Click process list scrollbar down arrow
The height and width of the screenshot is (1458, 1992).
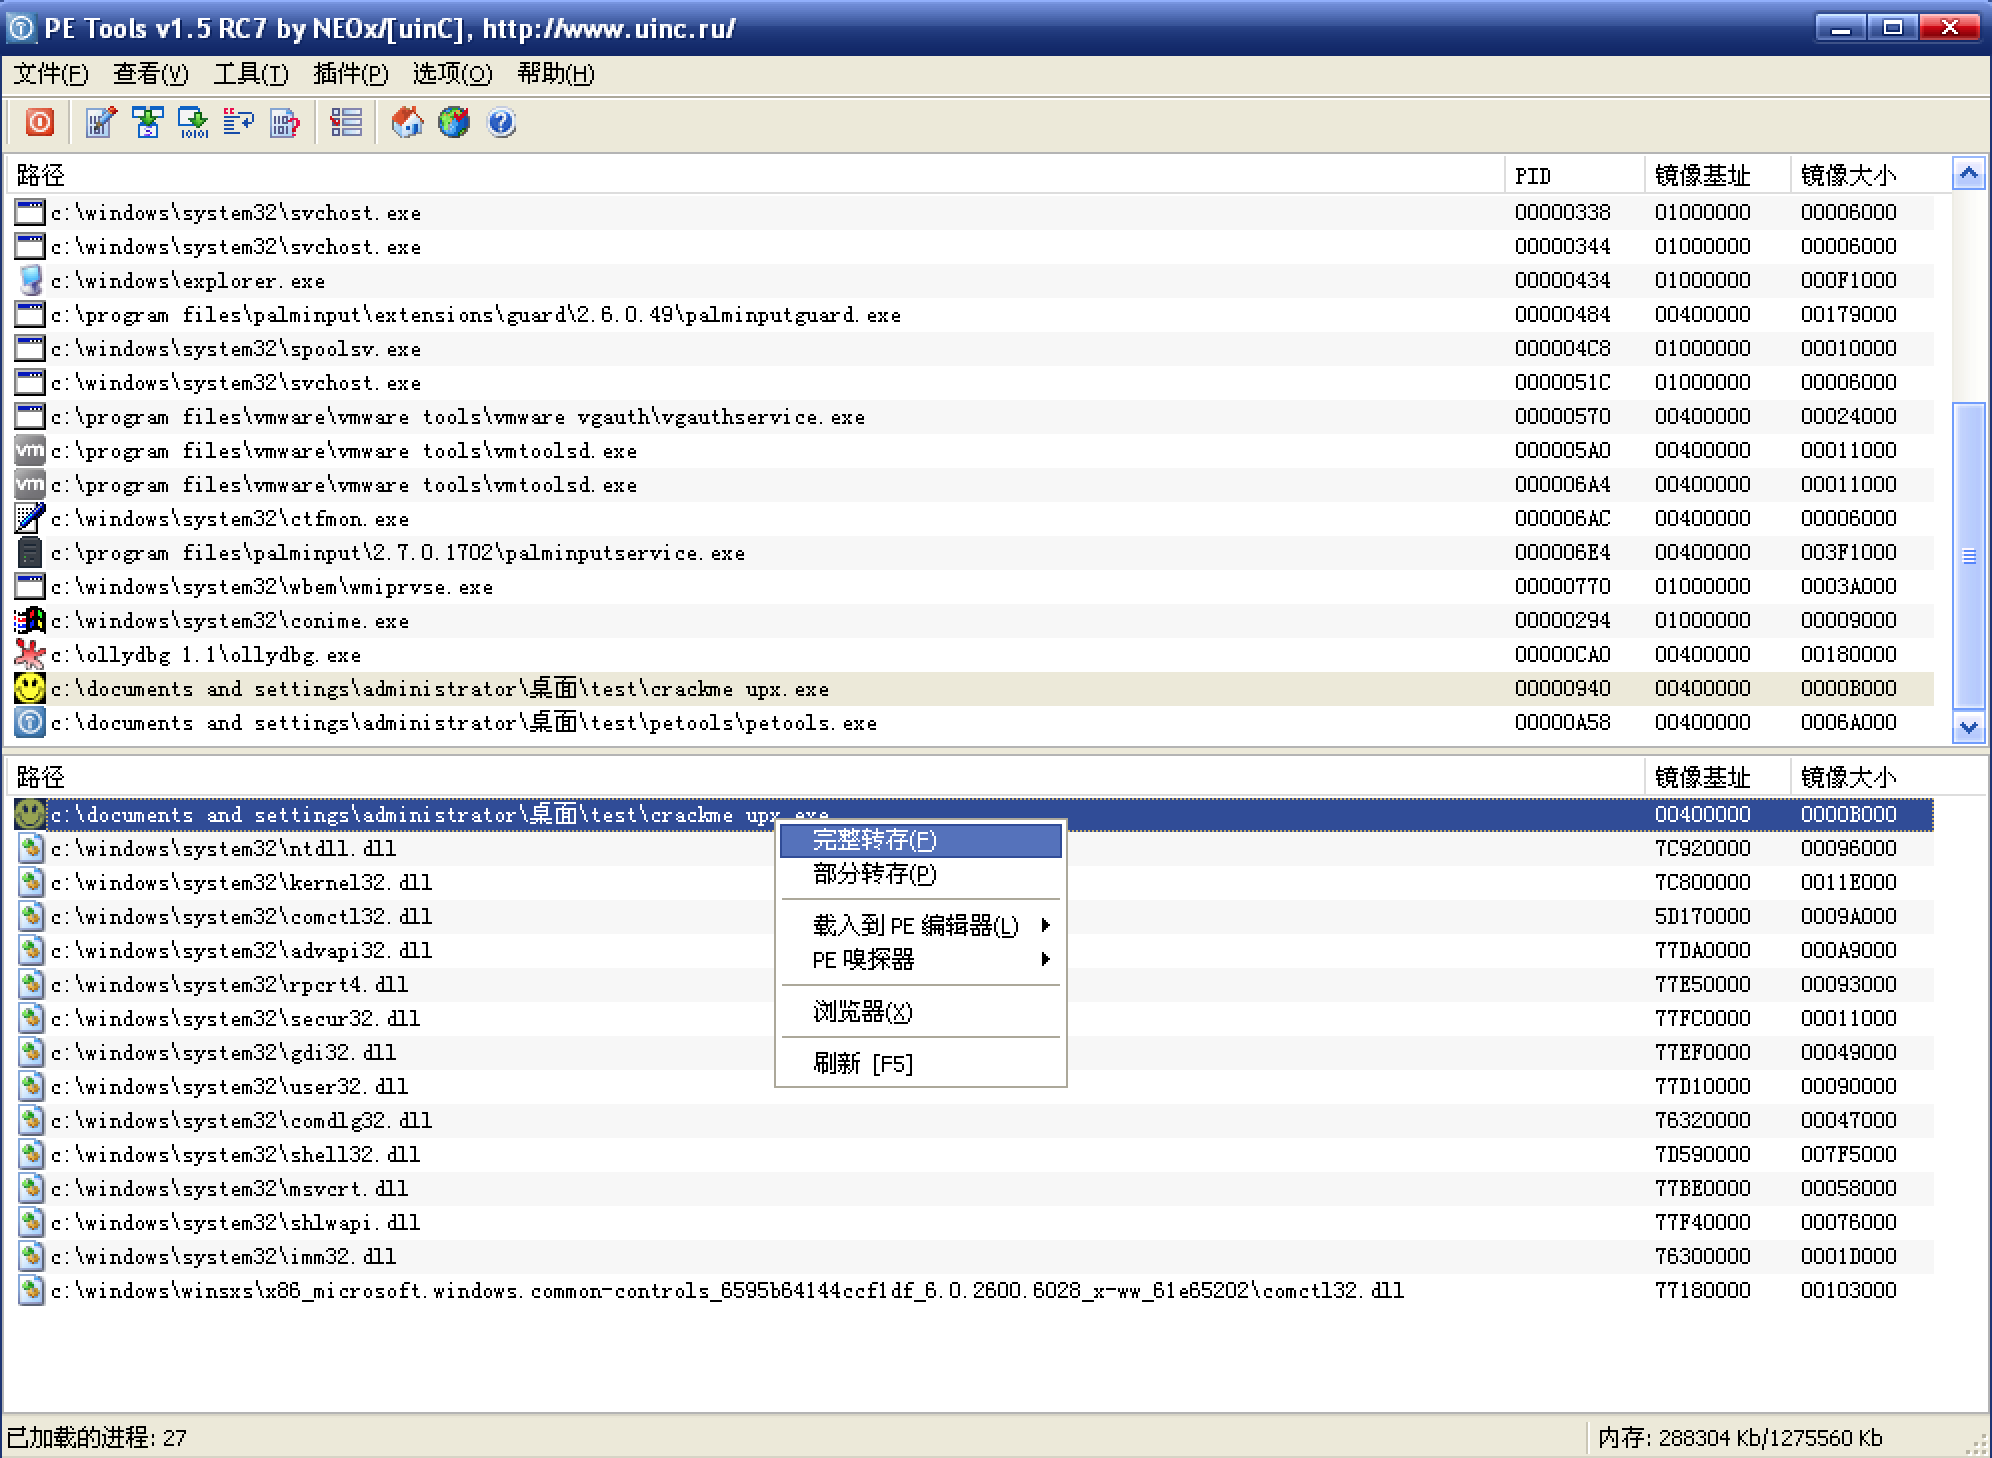pyautogui.click(x=1968, y=728)
